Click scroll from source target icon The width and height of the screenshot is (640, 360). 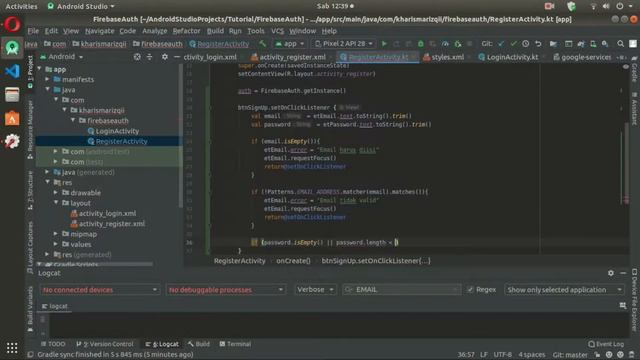coord(137,57)
